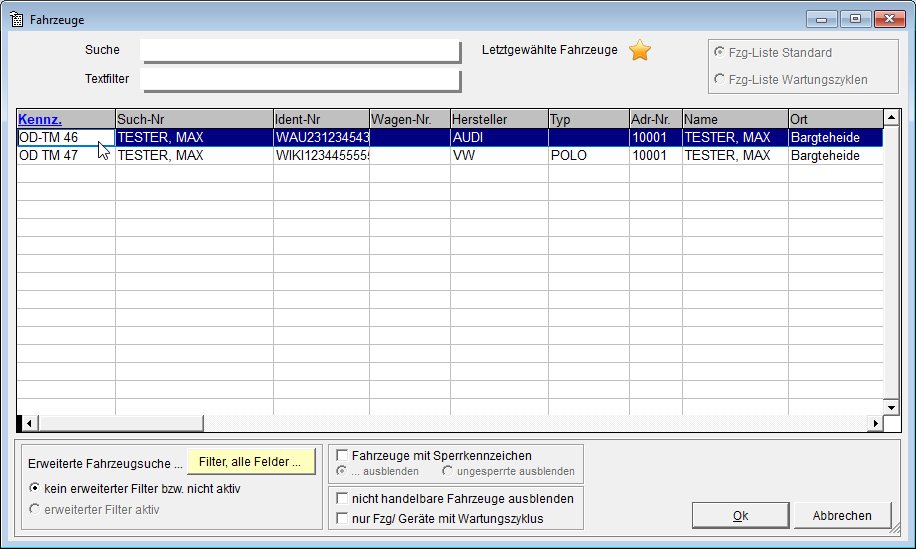Click the vertical scrollbar down arrow
916x549 pixels.
click(891, 407)
